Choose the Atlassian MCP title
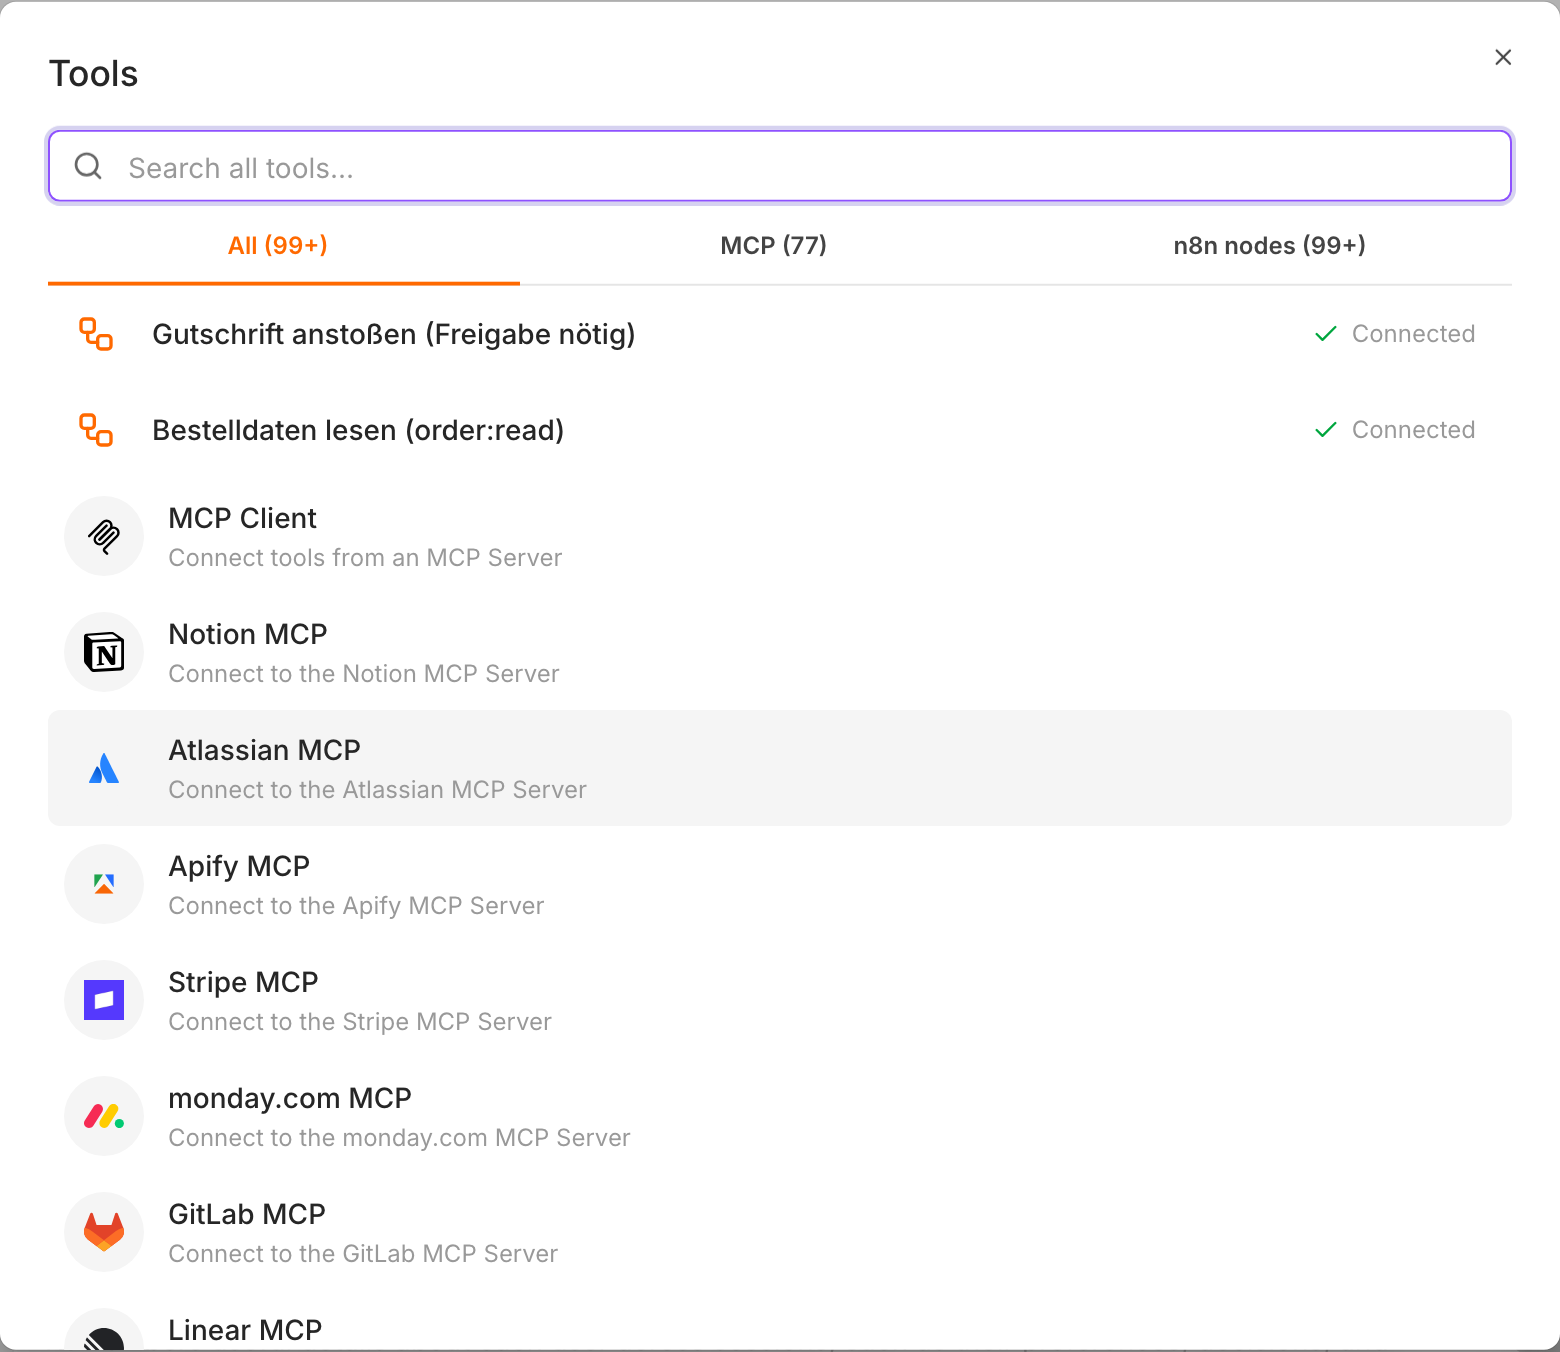The height and width of the screenshot is (1352, 1560). [264, 750]
